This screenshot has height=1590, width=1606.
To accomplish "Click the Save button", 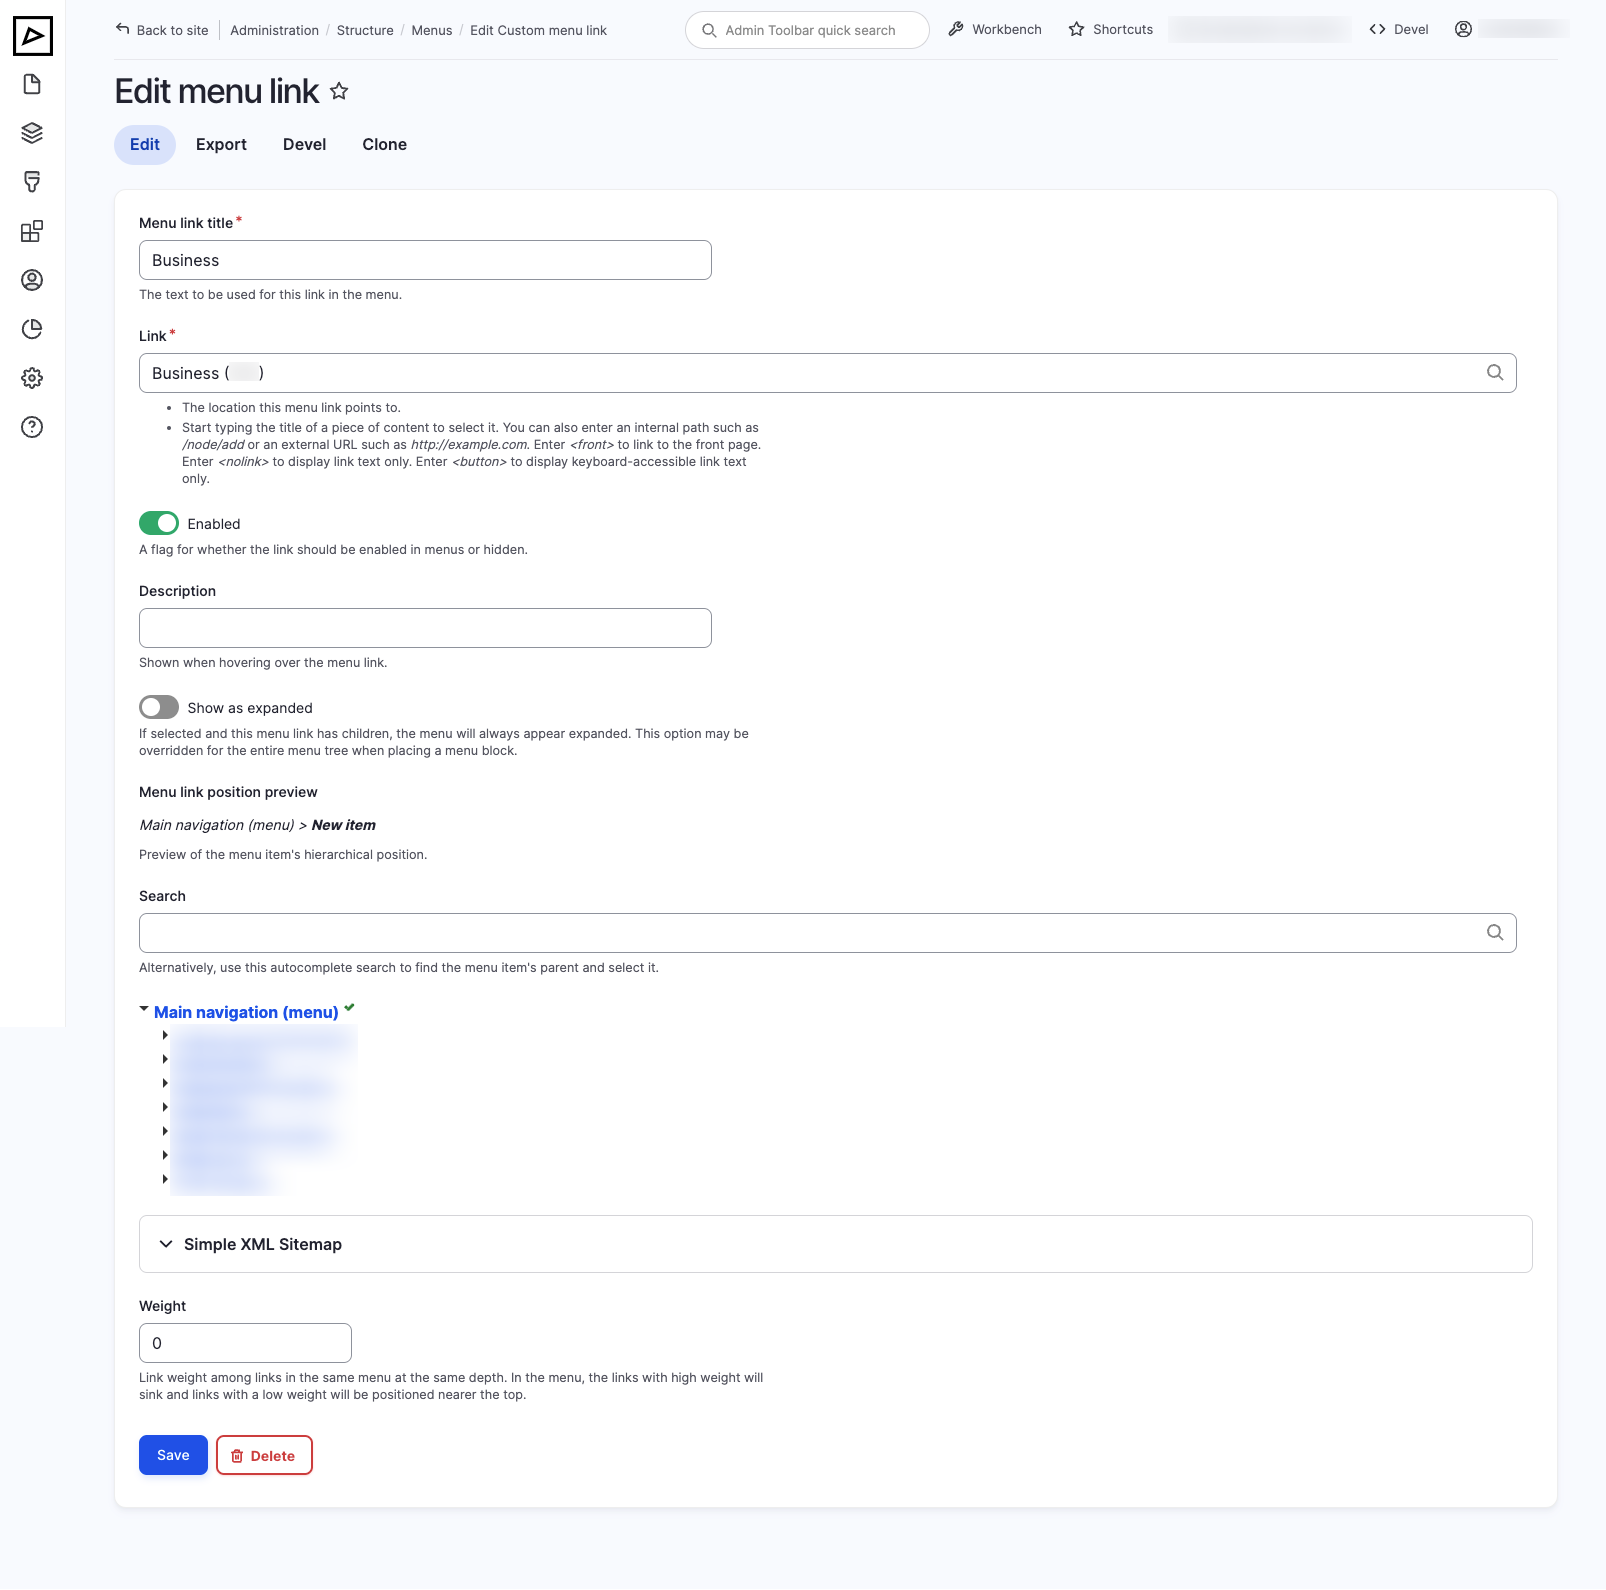I will pyautogui.click(x=173, y=1455).
